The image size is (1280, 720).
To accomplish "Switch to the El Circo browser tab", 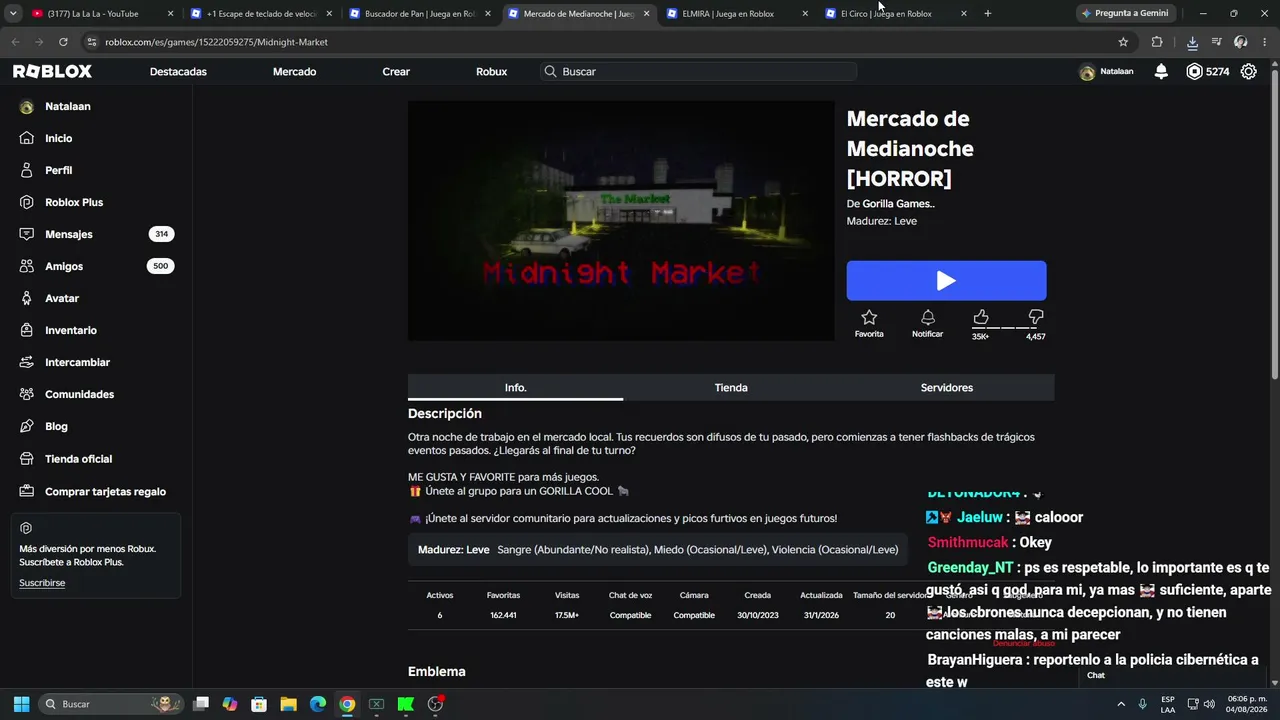I will (895, 14).
